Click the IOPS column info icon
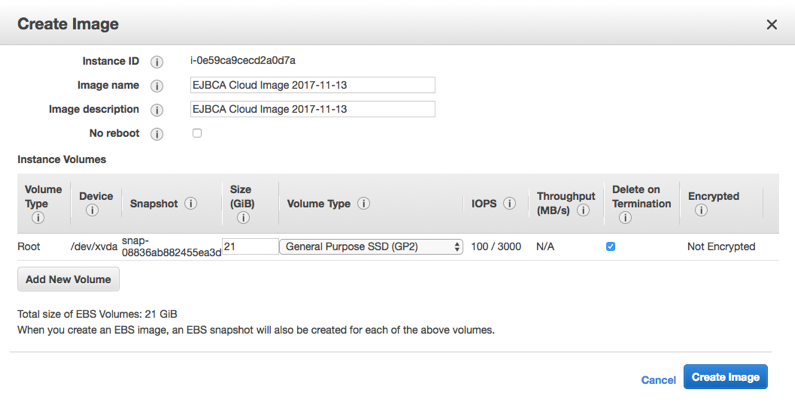This screenshot has width=795, height=402. tap(510, 204)
